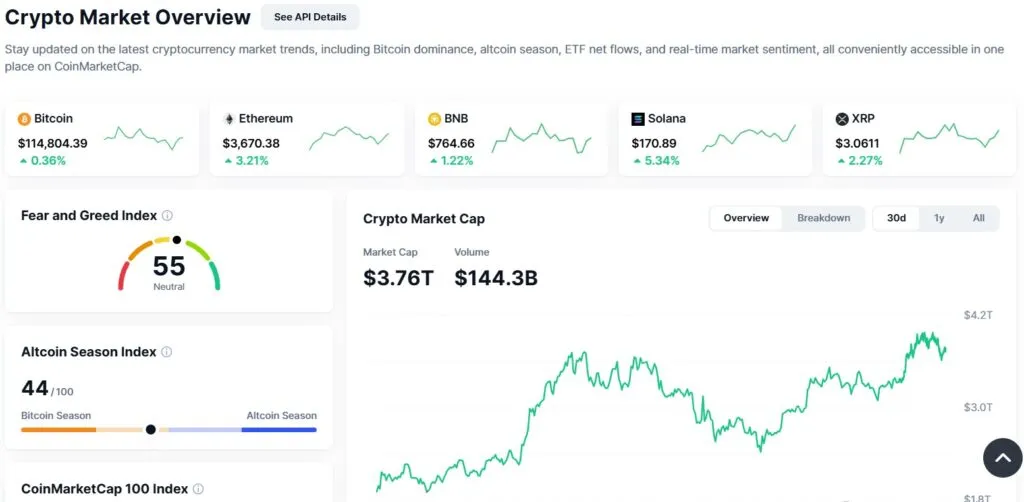Image resolution: width=1024 pixels, height=502 pixels.
Task: Click the Ethereum 3.21% gain indicator
Action: point(246,160)
